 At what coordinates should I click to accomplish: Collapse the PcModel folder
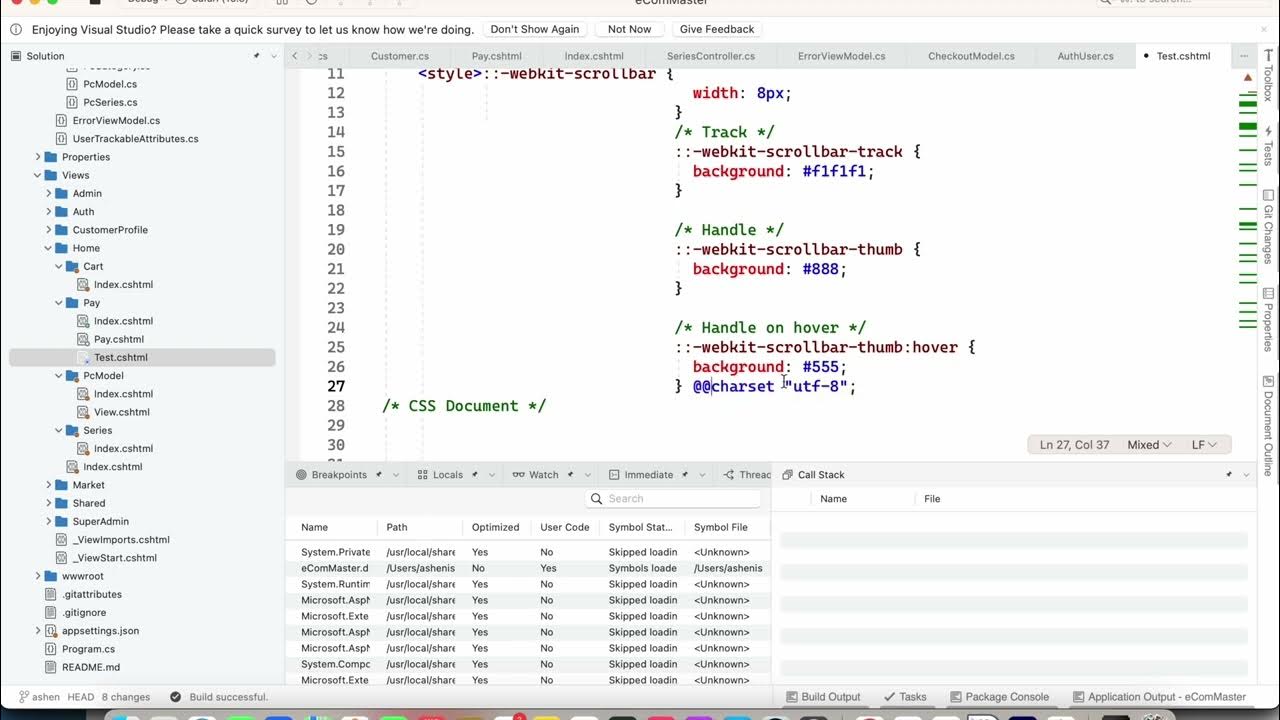(59, 376)
